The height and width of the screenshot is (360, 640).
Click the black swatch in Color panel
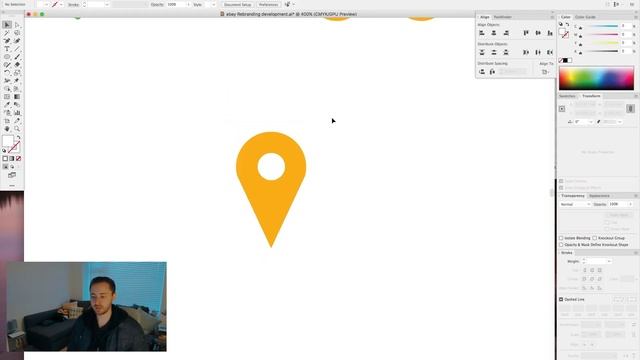[x=565, y=60]
